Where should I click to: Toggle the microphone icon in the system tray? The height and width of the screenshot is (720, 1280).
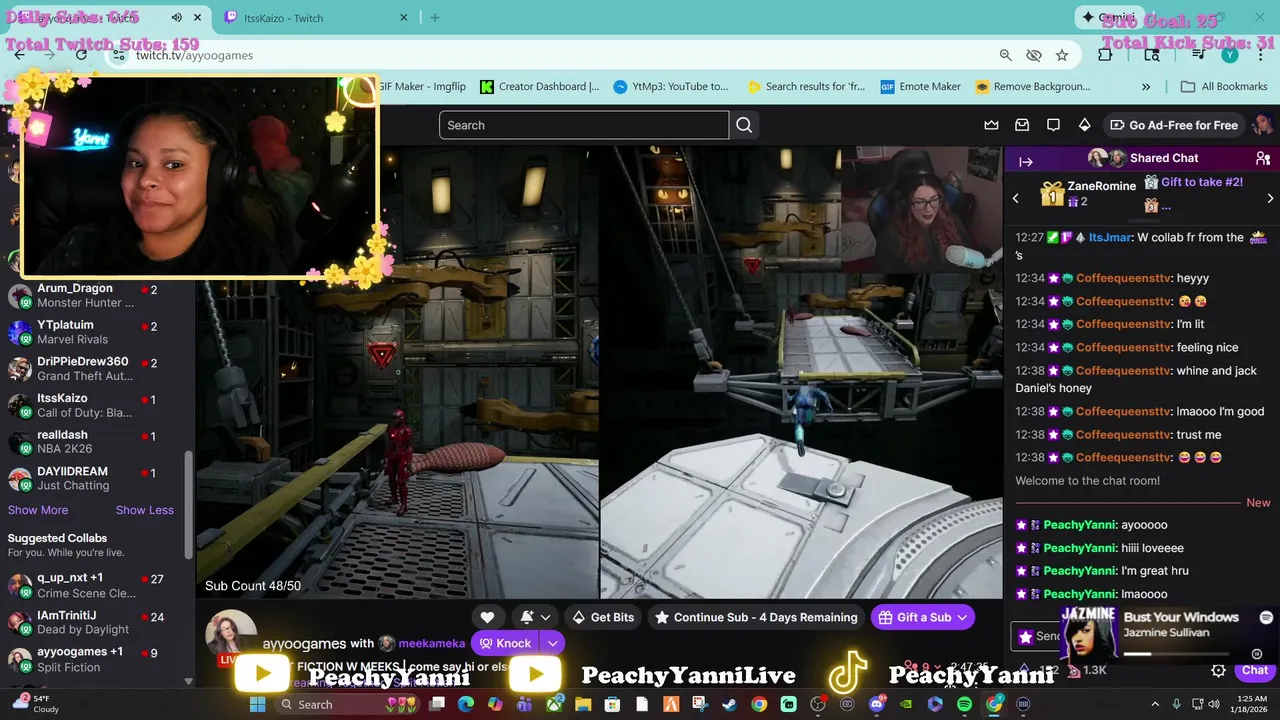(1176, 705)
